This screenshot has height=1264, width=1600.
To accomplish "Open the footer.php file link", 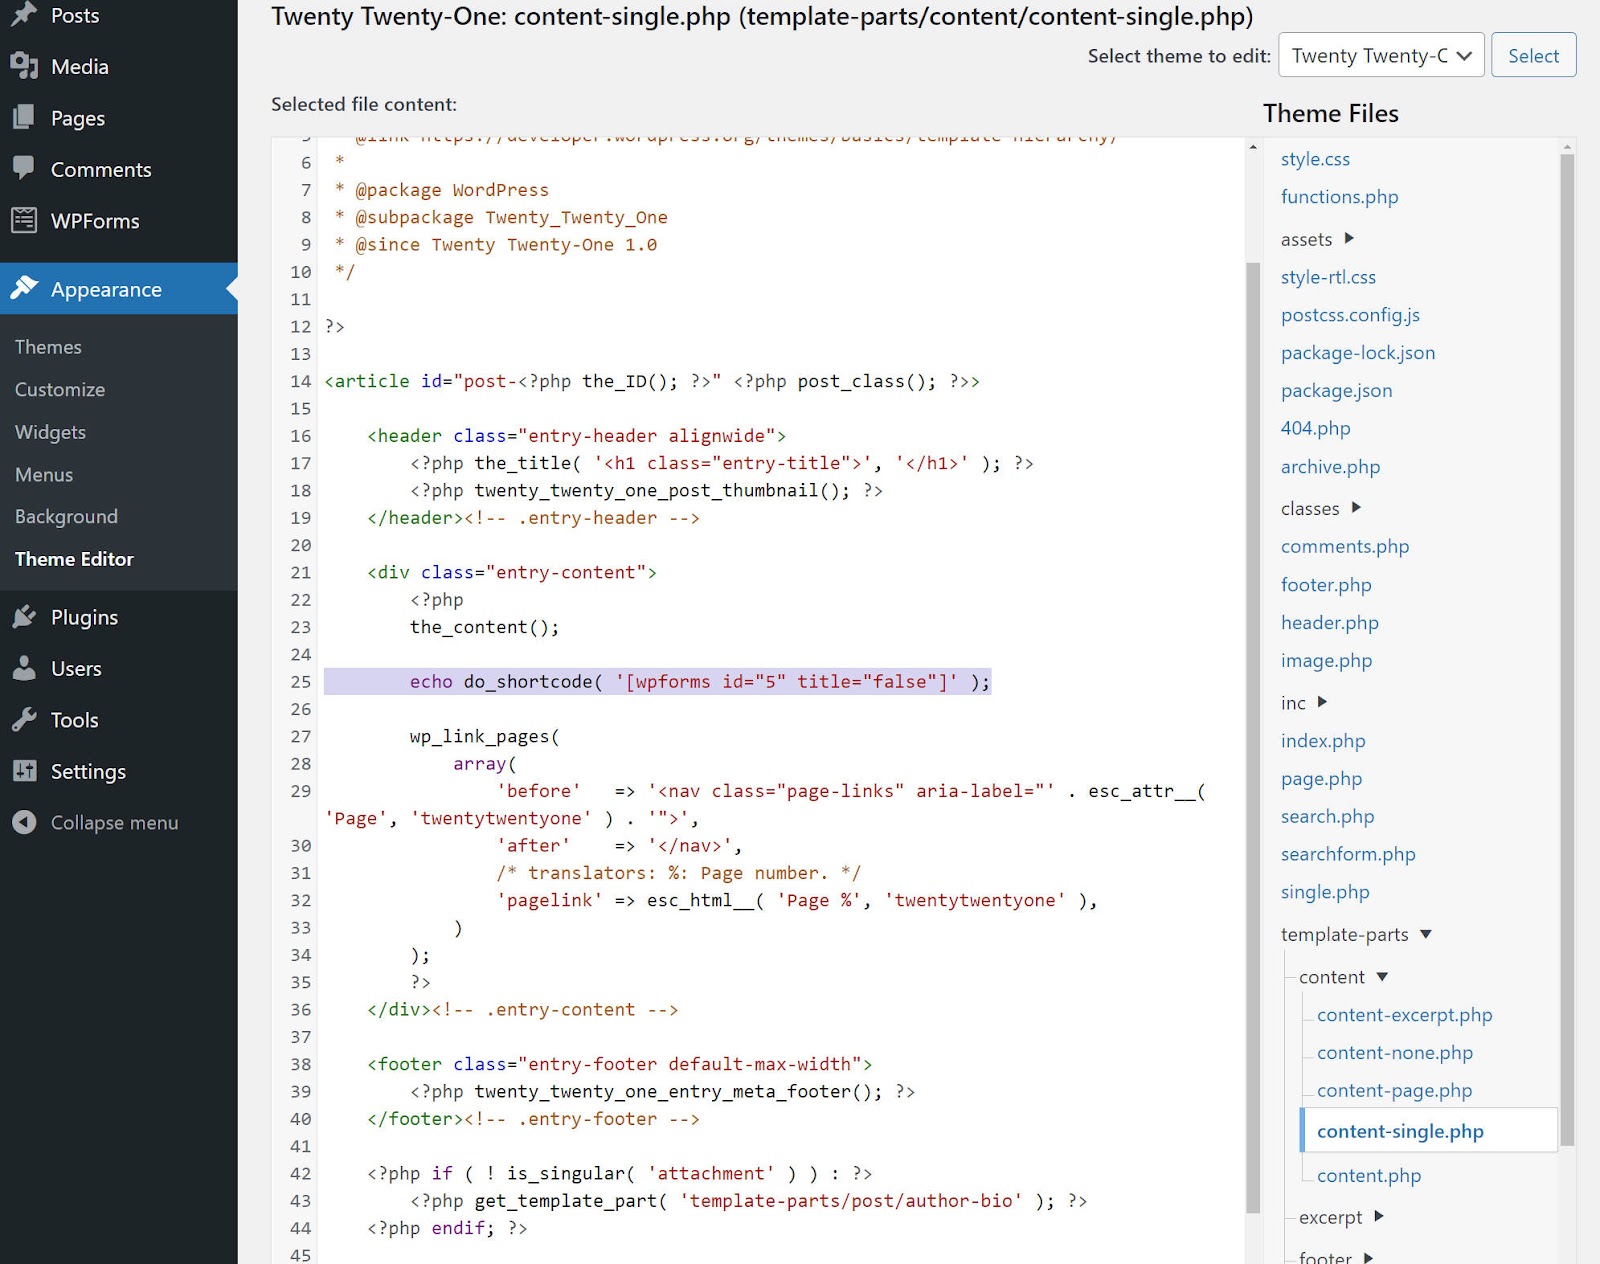I will [x=1326, y=584].
